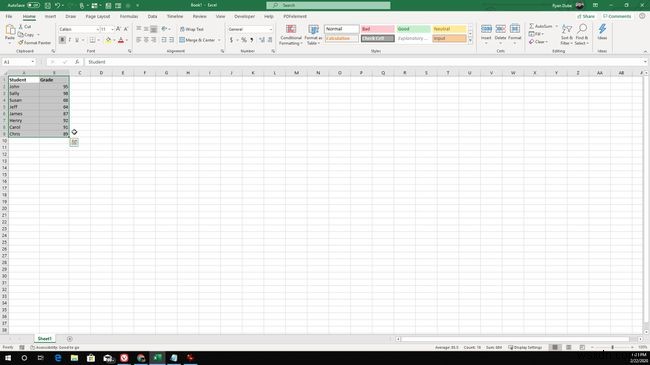The width and height of the screenshot is (650, 365).
Task: Expand the cell styles gallery
Action: point(470,40)
